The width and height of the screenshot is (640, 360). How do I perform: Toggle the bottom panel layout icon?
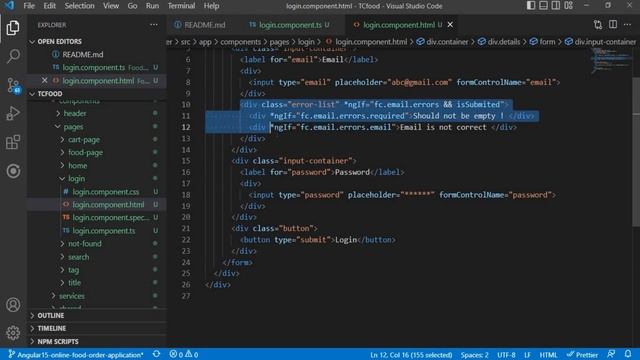tap(543, 6)
